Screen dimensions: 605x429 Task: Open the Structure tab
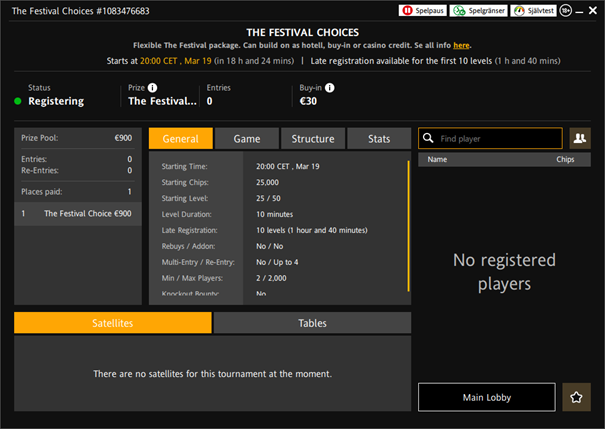[313, 139]
